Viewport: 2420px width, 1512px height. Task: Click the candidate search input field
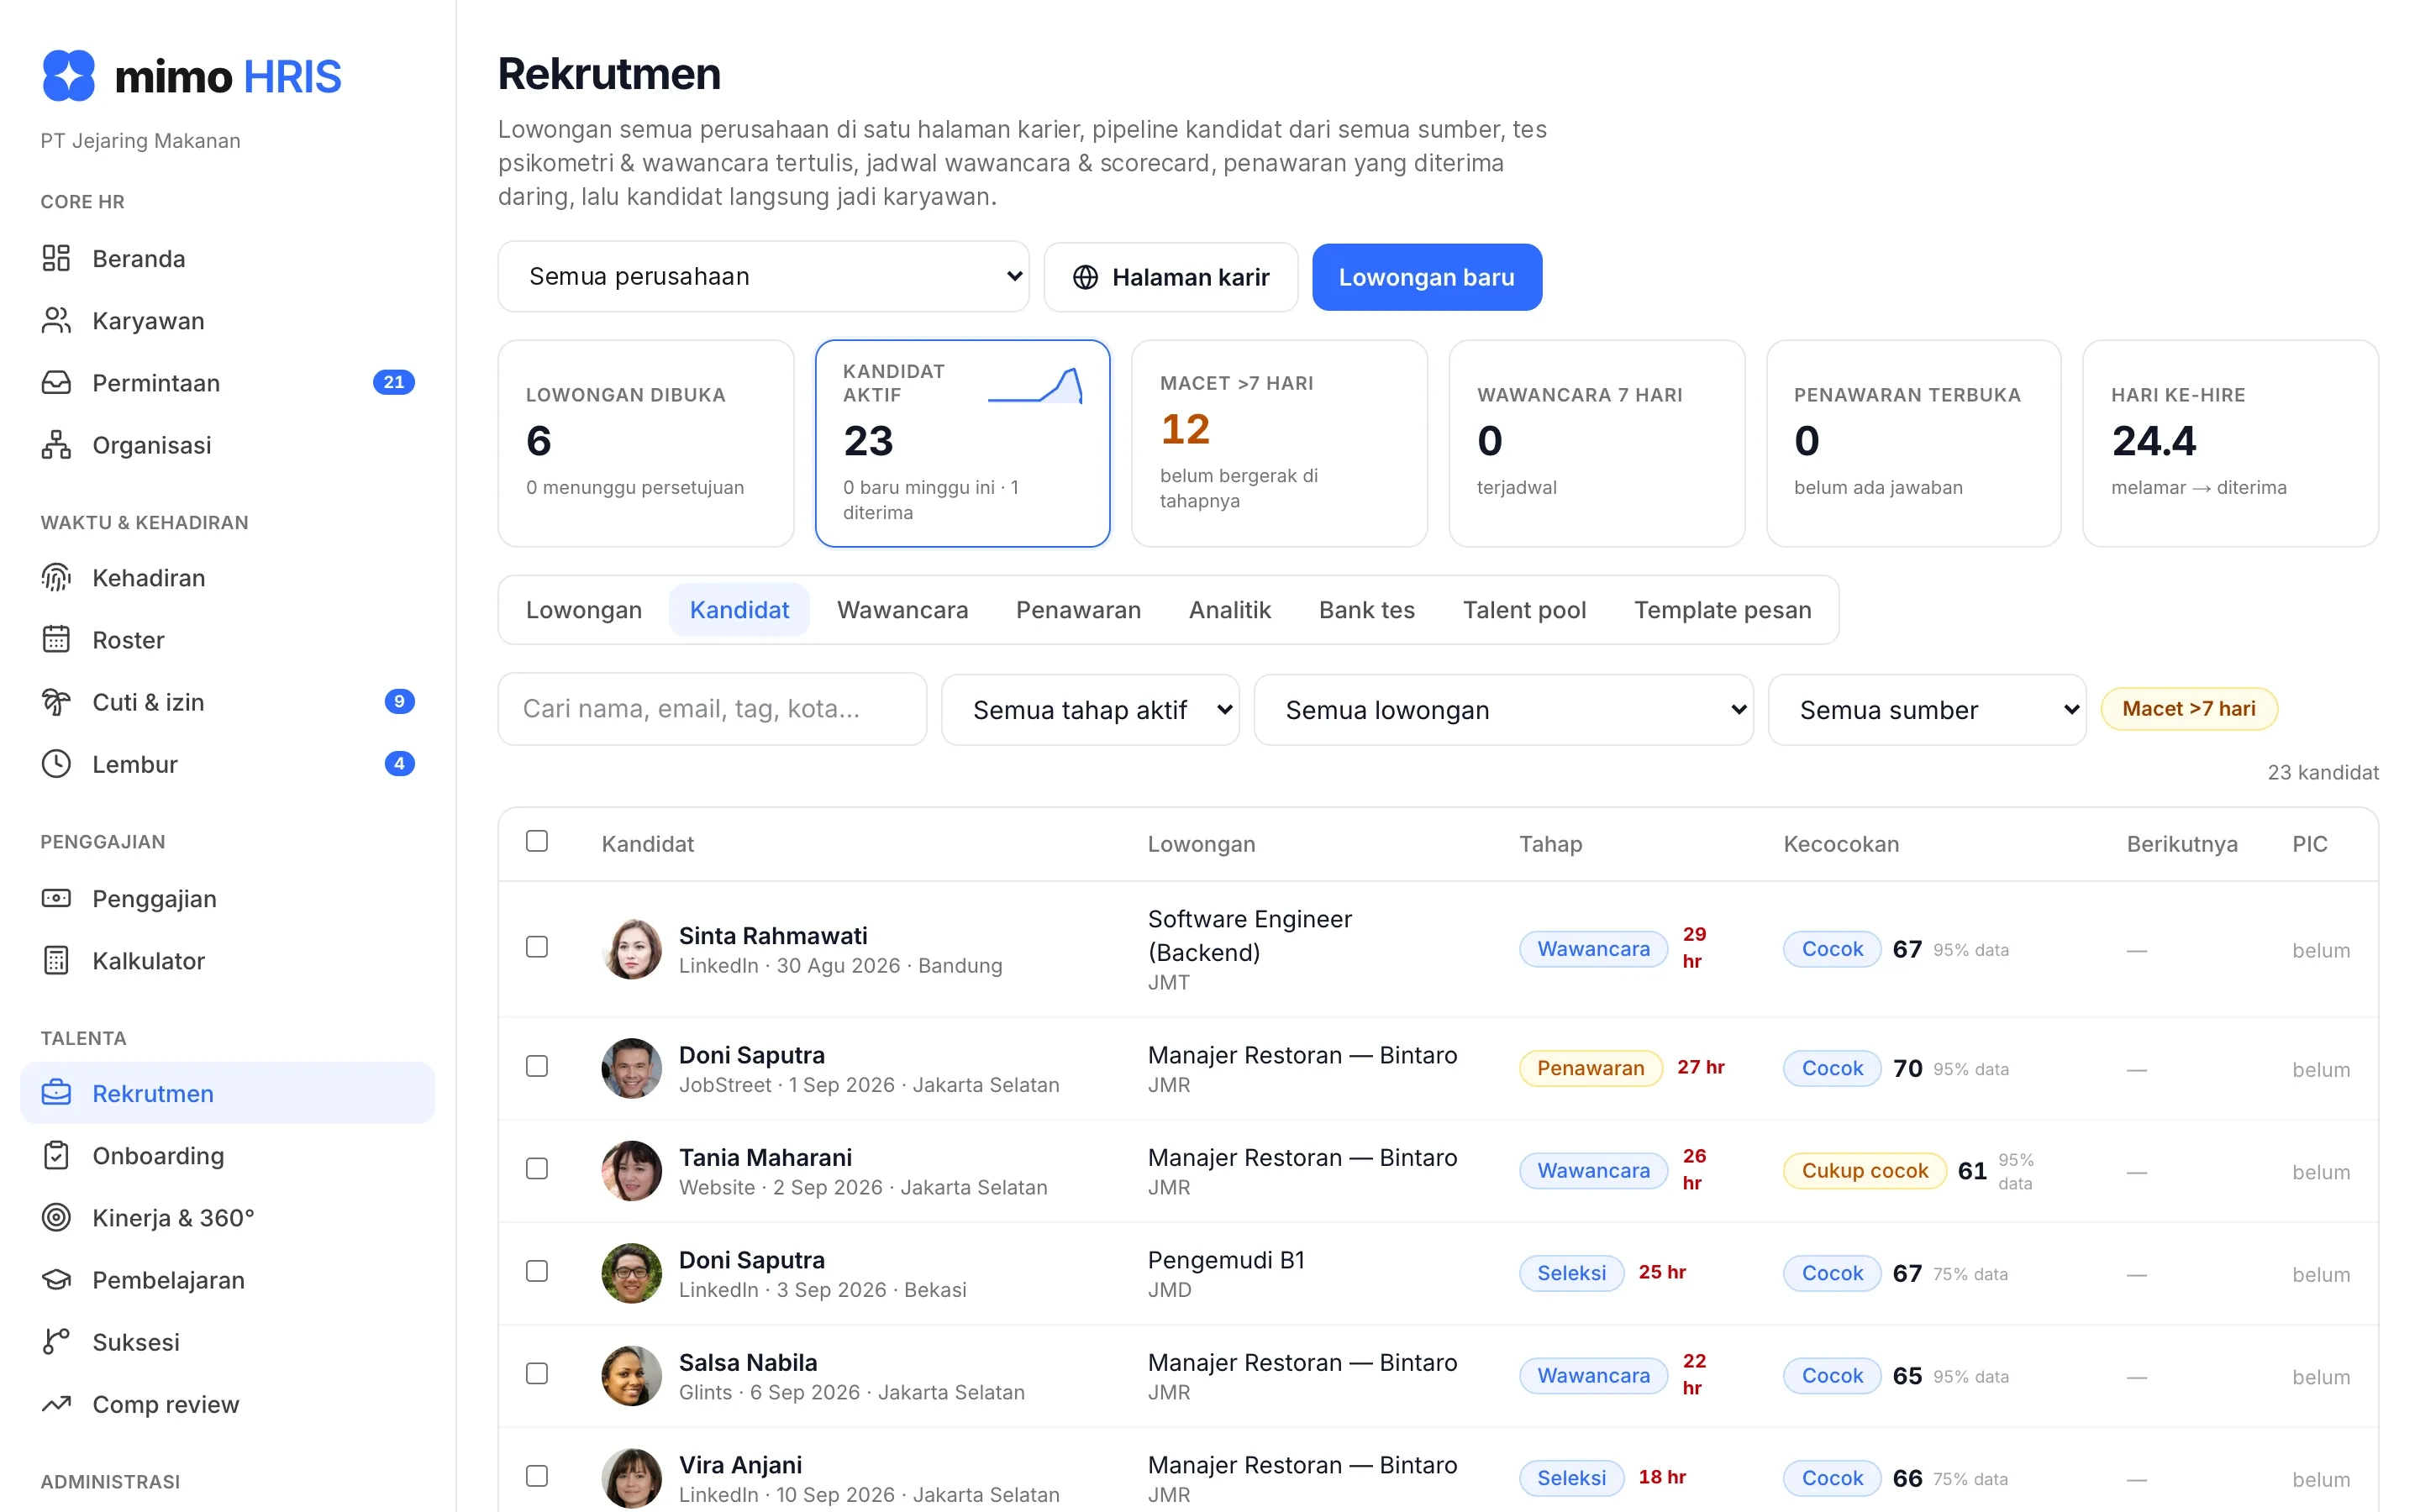pos(713,708)
